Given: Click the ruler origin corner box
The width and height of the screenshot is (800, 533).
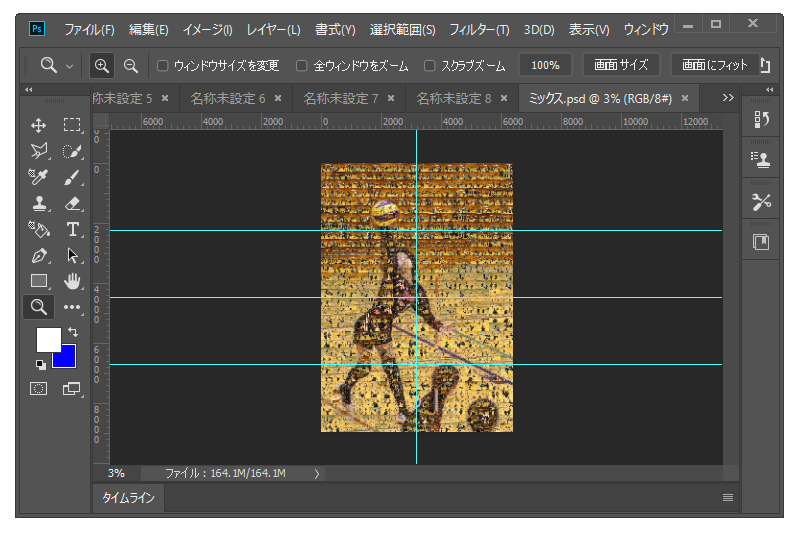Looking at the screenshot, I should pos(101,121).
